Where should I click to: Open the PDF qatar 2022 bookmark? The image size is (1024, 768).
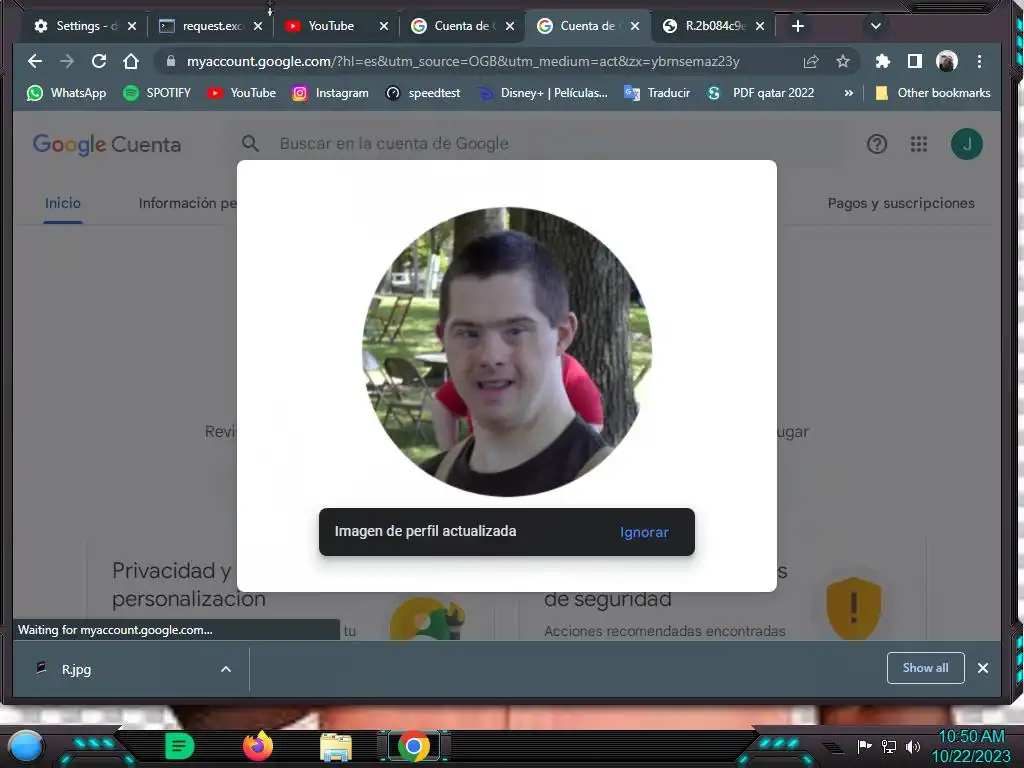point(760,93)
